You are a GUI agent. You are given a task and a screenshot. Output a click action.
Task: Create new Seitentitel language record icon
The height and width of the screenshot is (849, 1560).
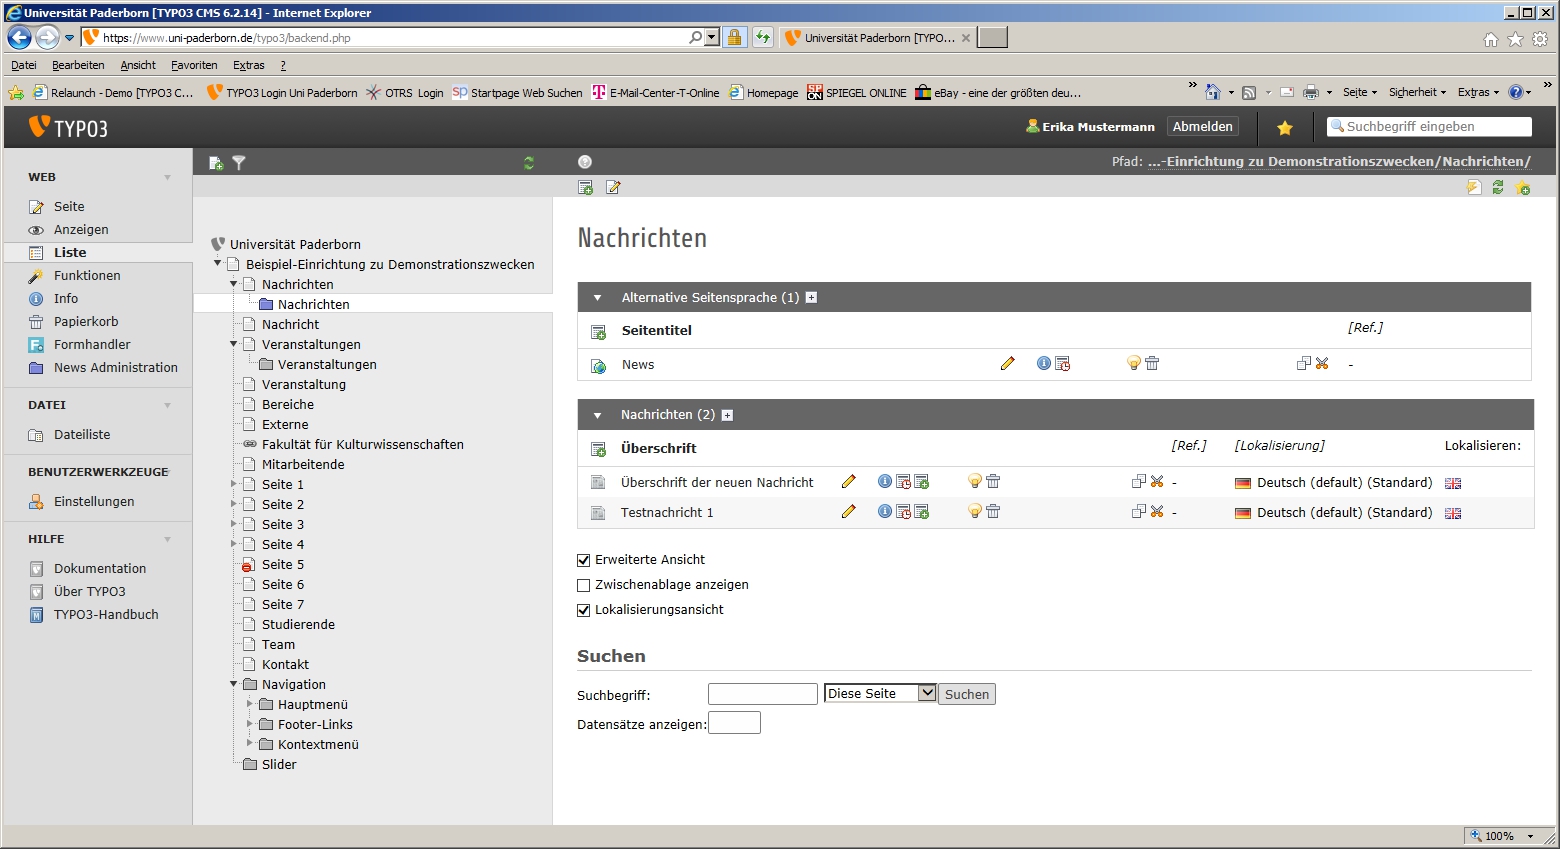point(598,332)
